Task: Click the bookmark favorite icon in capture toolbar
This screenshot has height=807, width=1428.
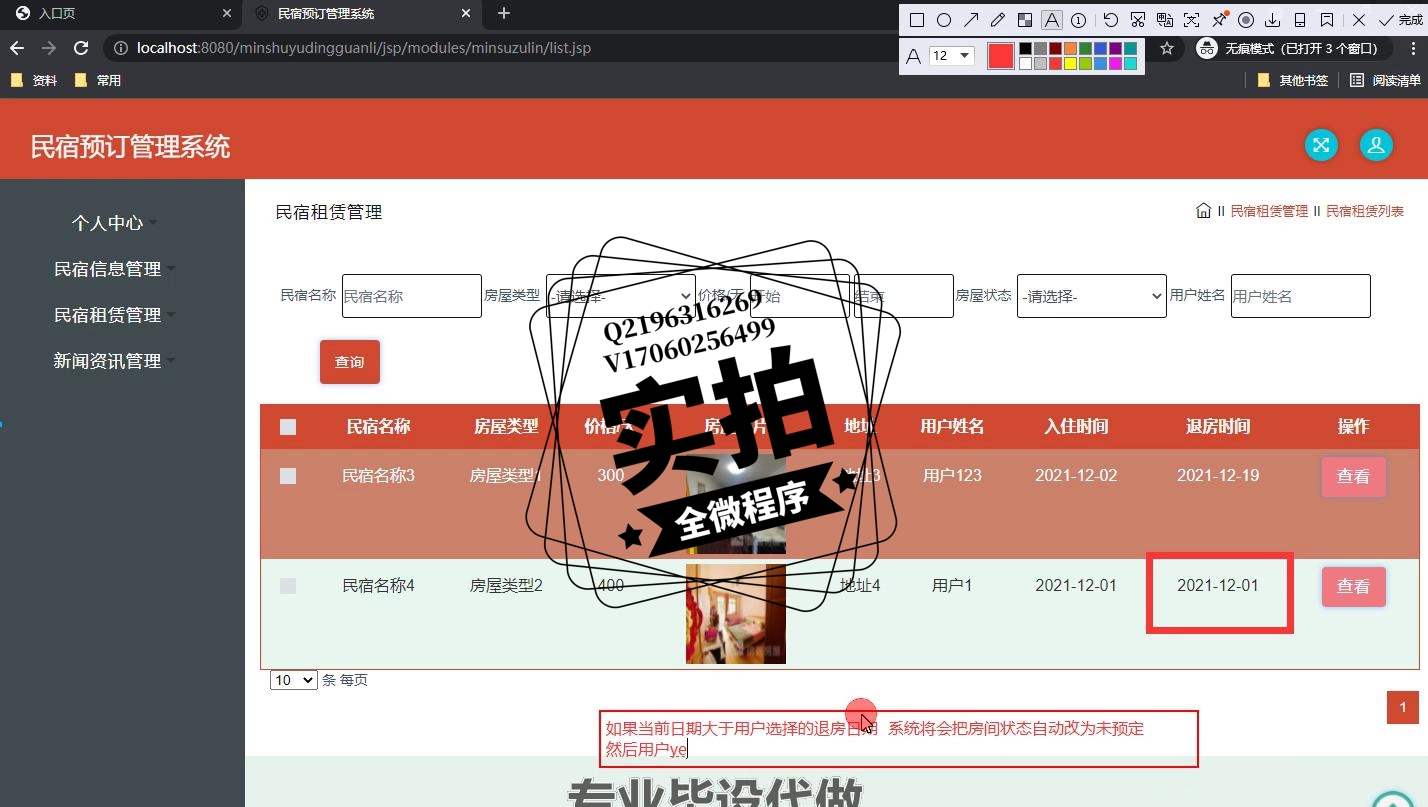Action: pyautogui.click(x=1327, y=20)
